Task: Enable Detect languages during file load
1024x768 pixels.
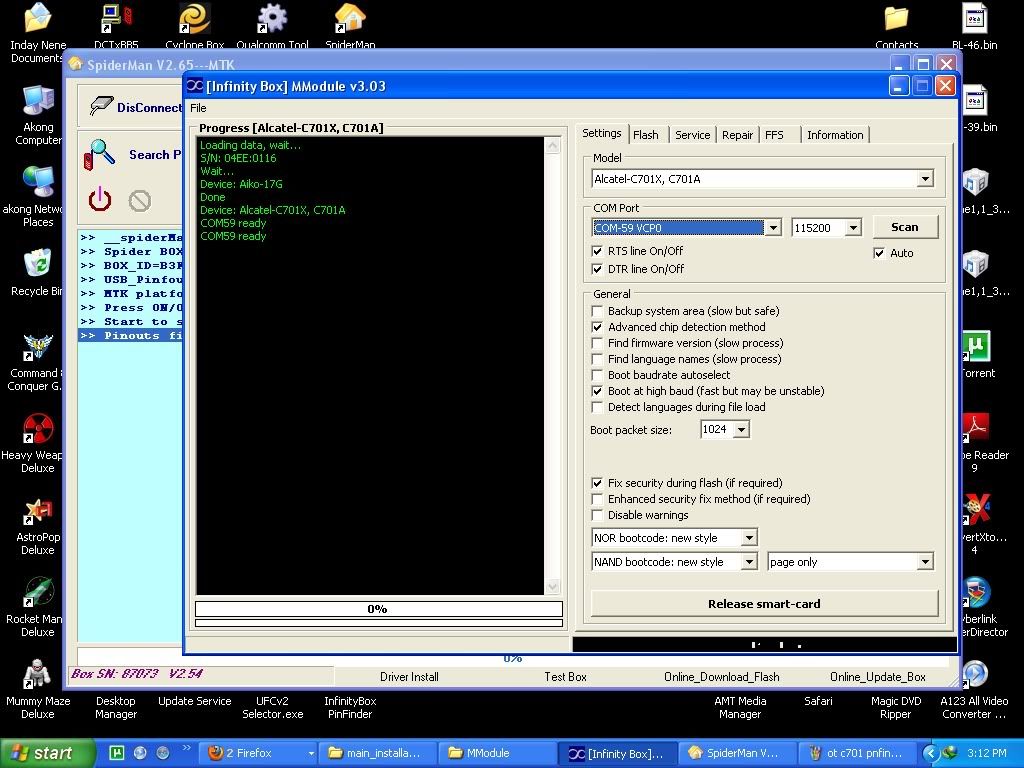Action: 597,407
